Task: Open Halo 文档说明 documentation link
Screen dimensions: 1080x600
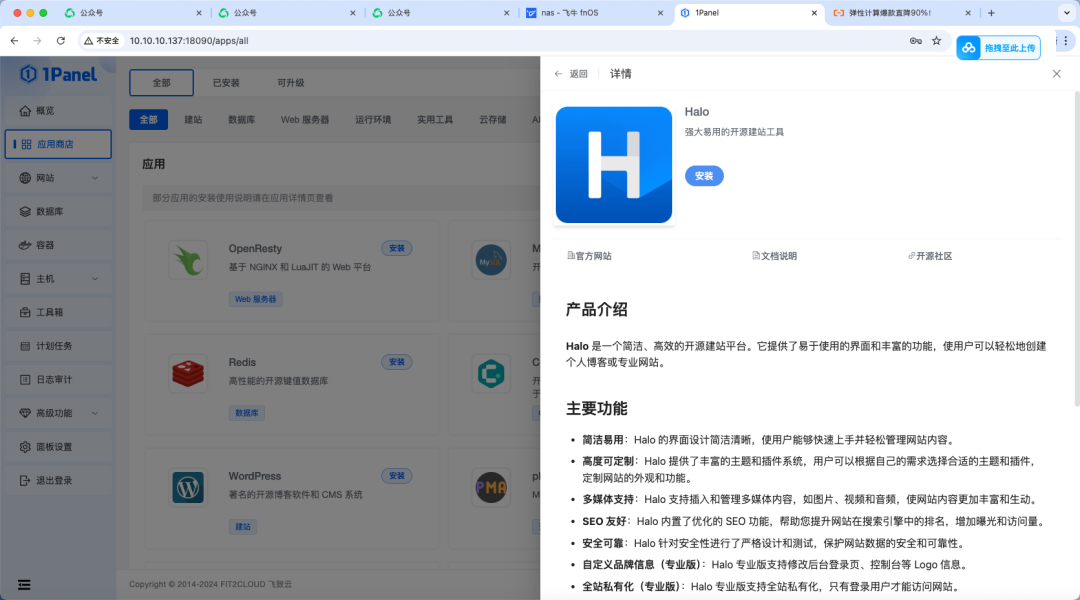Action: (774, 256)
